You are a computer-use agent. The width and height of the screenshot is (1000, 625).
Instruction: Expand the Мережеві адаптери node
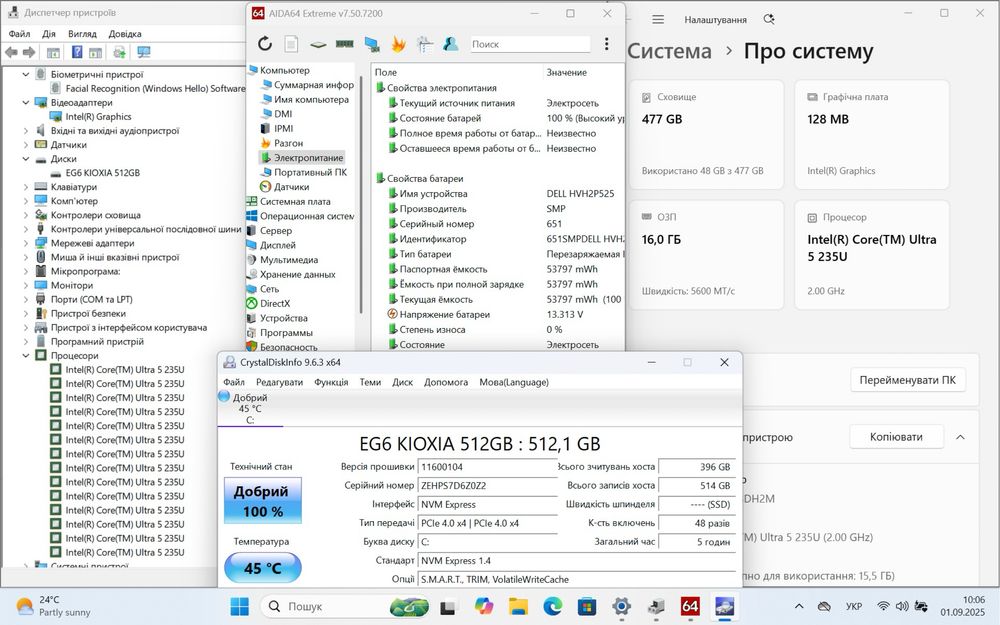(x=26, y=243)
